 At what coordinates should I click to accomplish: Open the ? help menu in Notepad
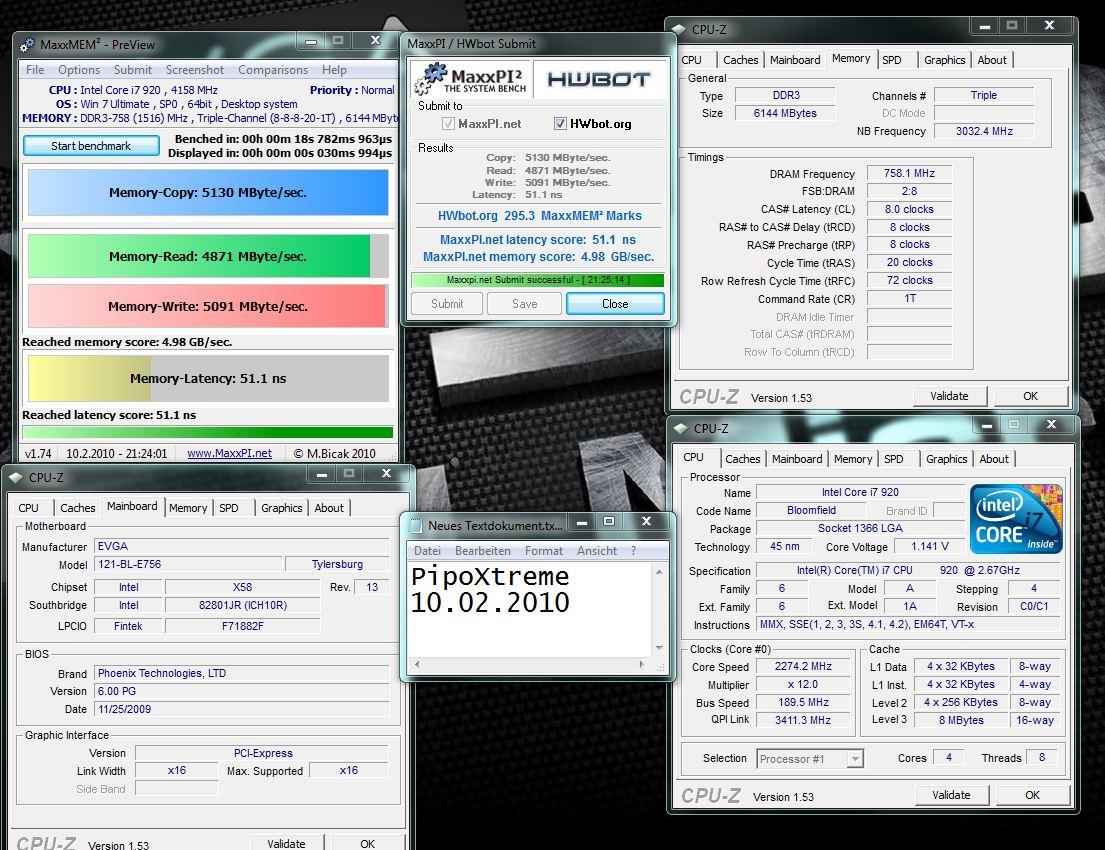click(x=633, y=550)
